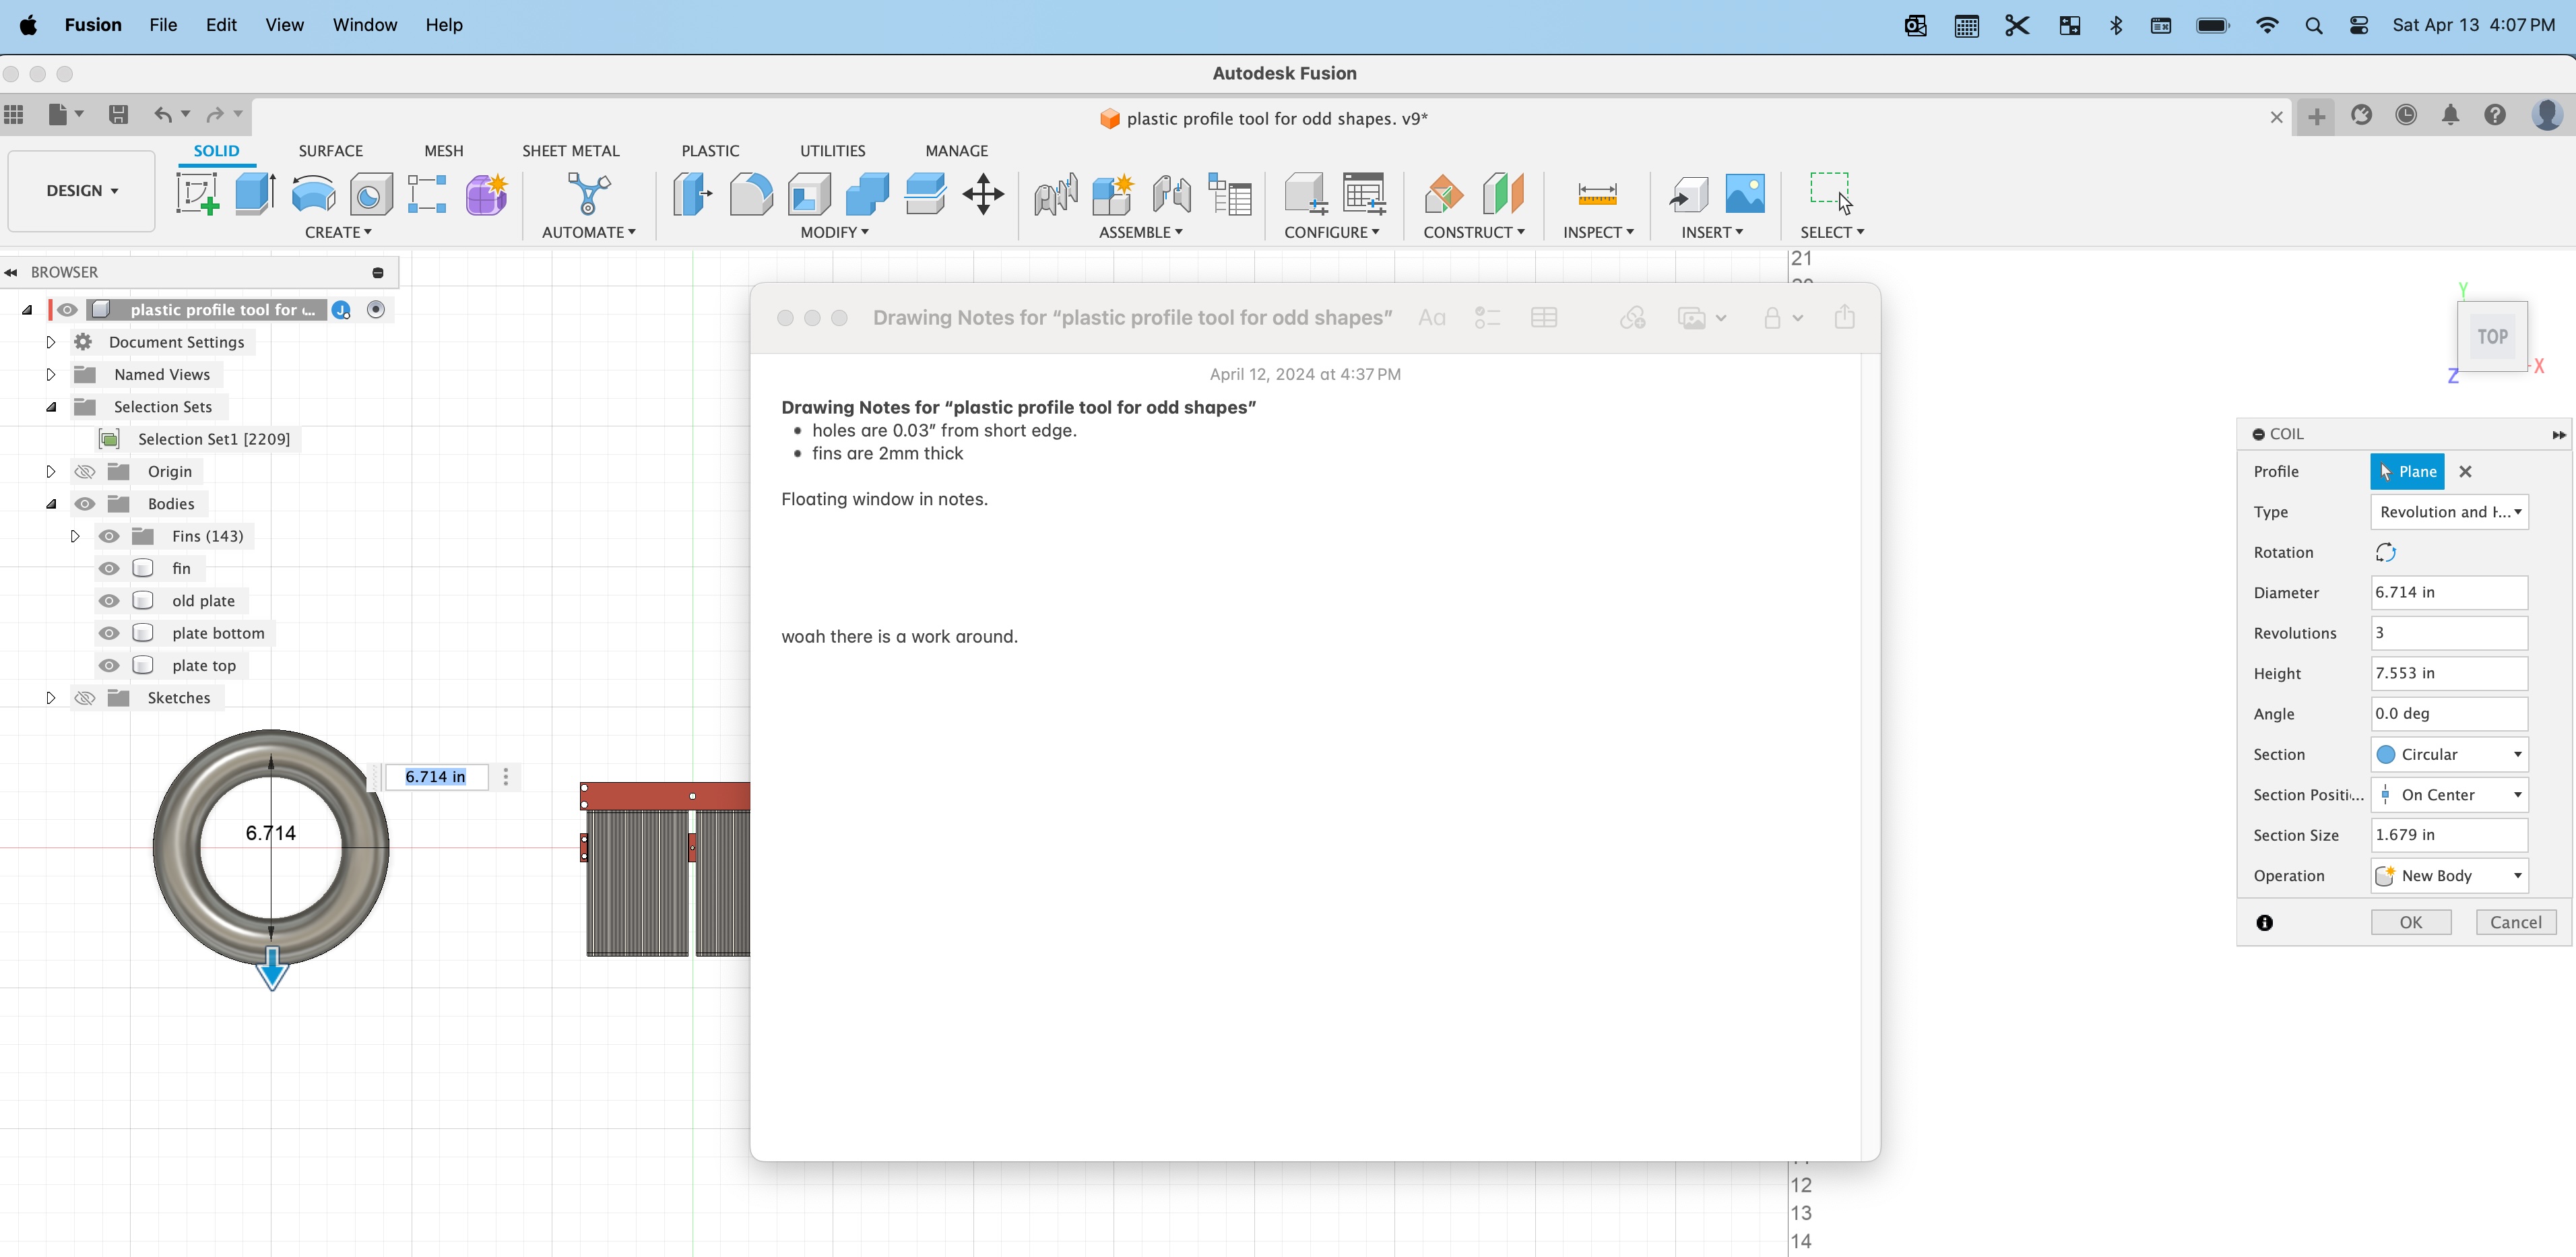Open the Window menu
The height and width of the screenshot is (1257, 2576).
tap(364, 25)
